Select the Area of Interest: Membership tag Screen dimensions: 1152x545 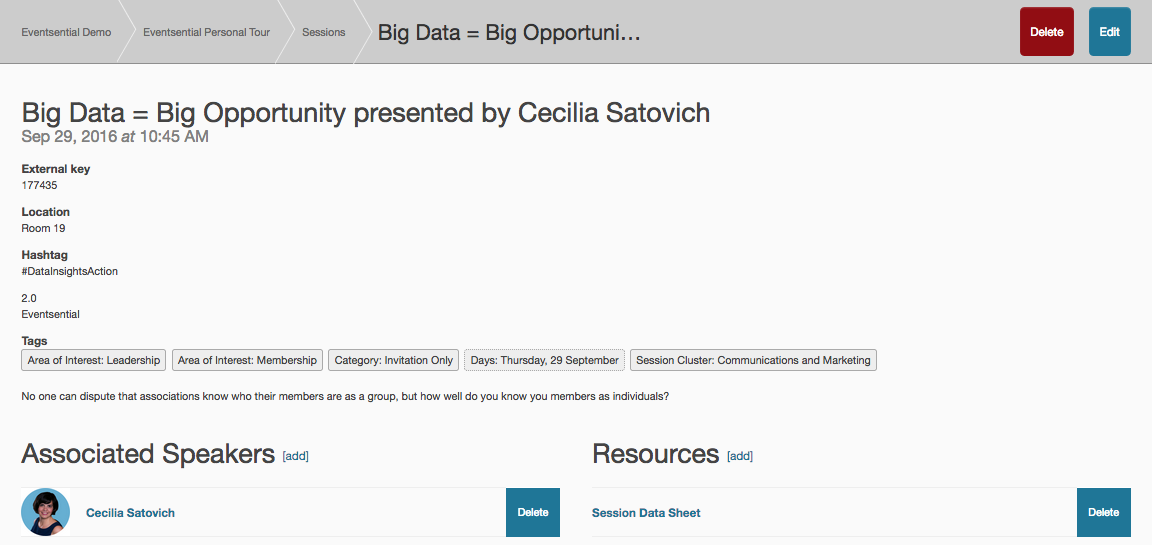pyautogui.click(x=247, y=360)
